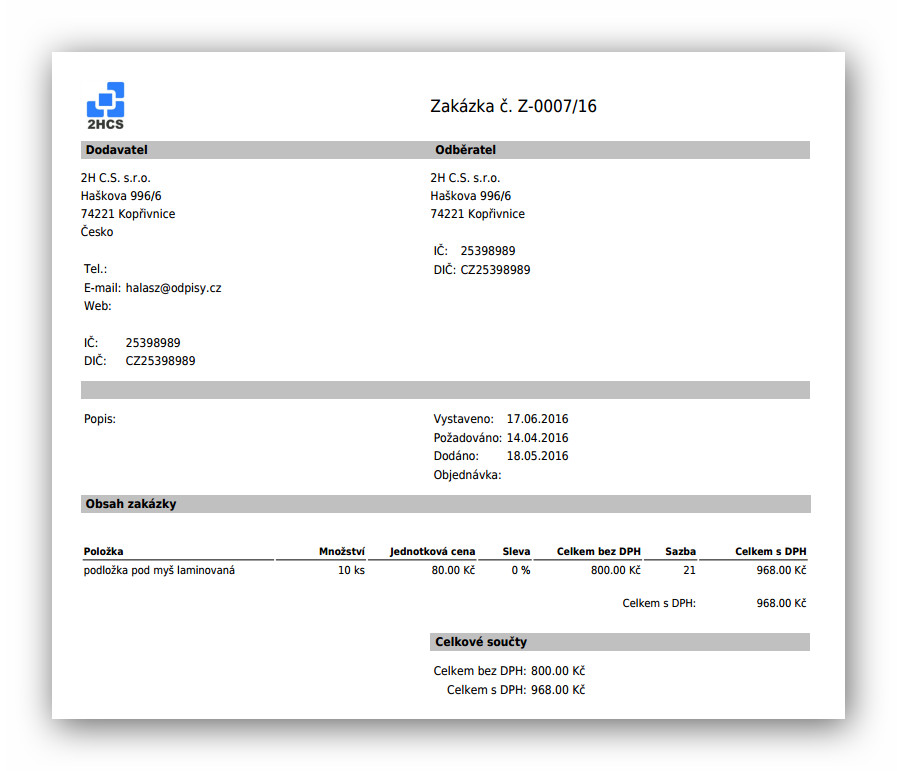The image size is (897, 771).
Task: Click the customer IČ value 25398989
Action: tap(487, 251)
